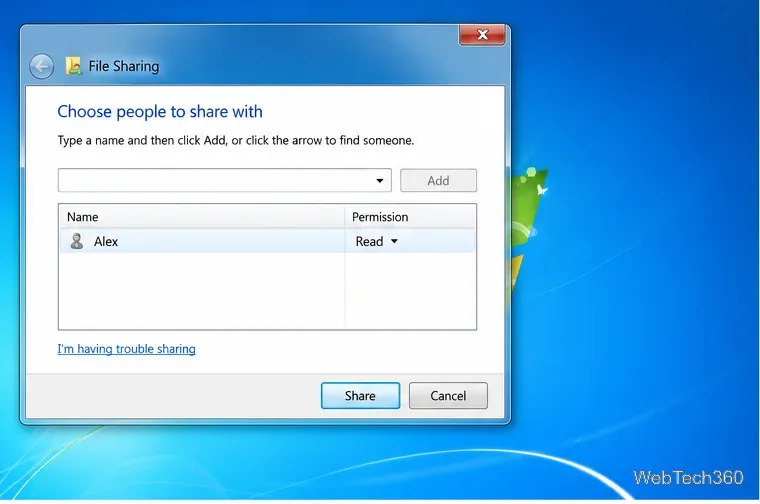Screen dimensions: 760x504
Task: Sort by the Name column header
Action: point(202,217)
